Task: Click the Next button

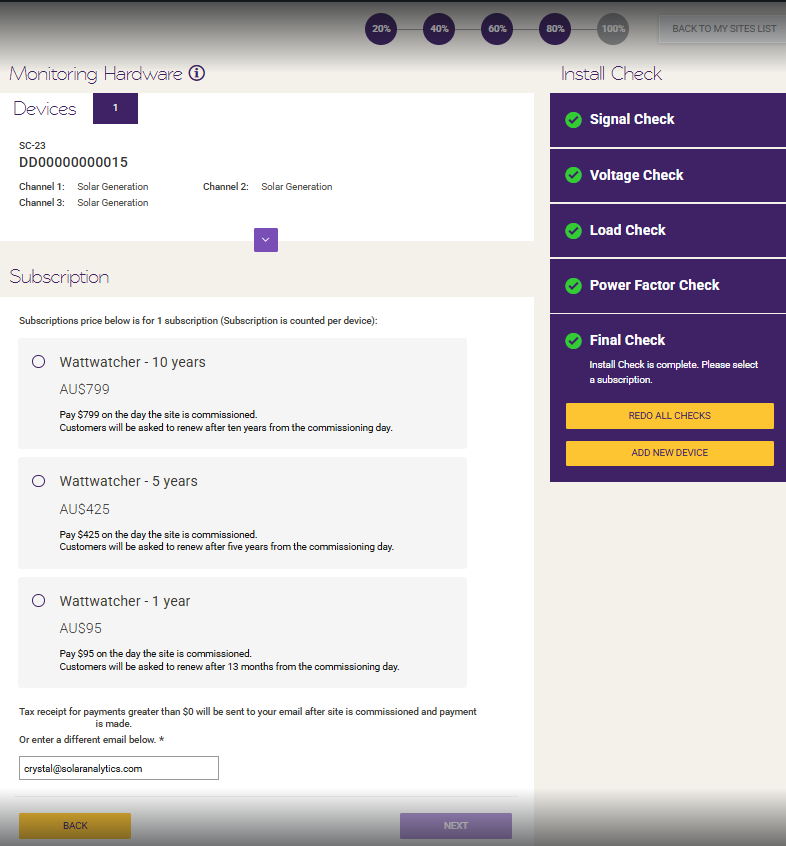Action: (x=456, y=825)
